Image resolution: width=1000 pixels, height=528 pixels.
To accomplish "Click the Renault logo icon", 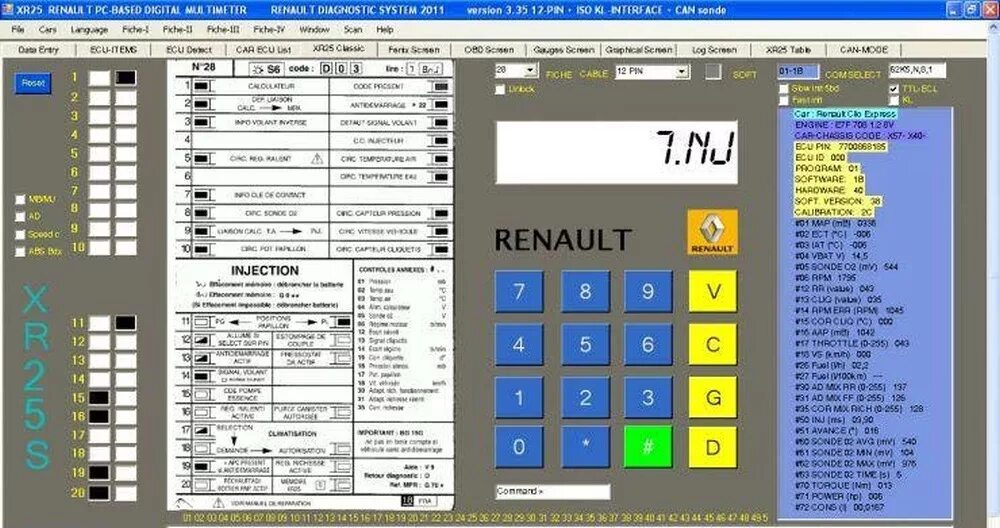I will [712, 232].
